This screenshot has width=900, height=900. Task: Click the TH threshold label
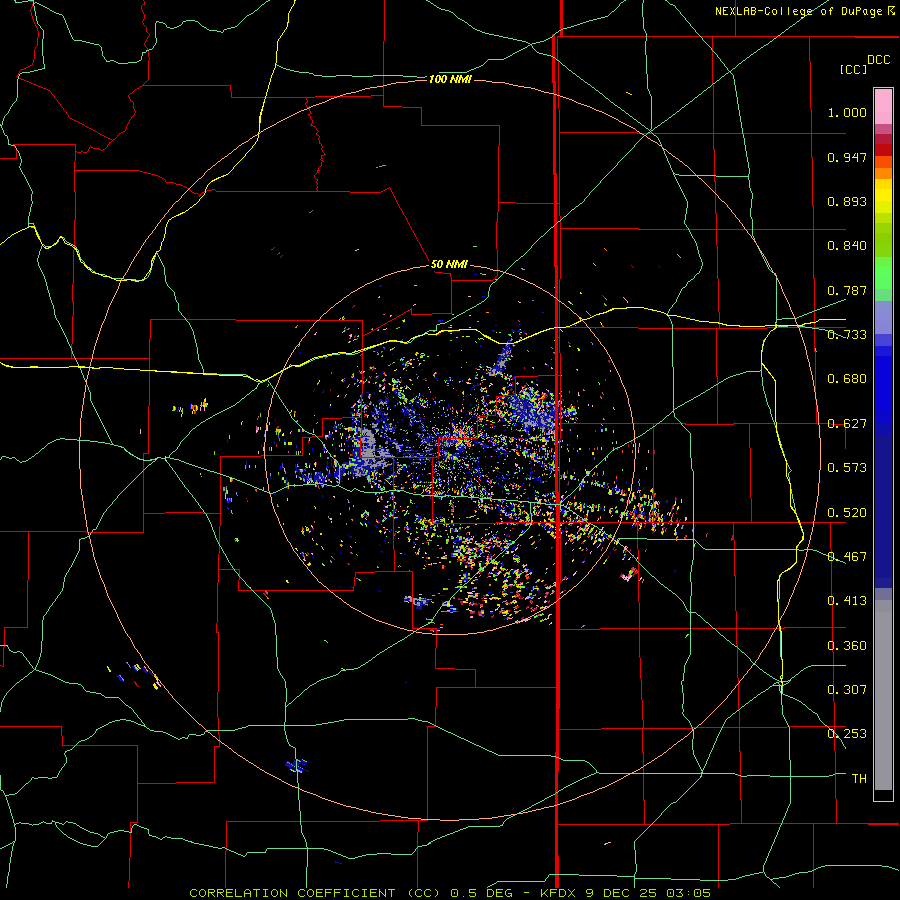click(x=859, y=779)
